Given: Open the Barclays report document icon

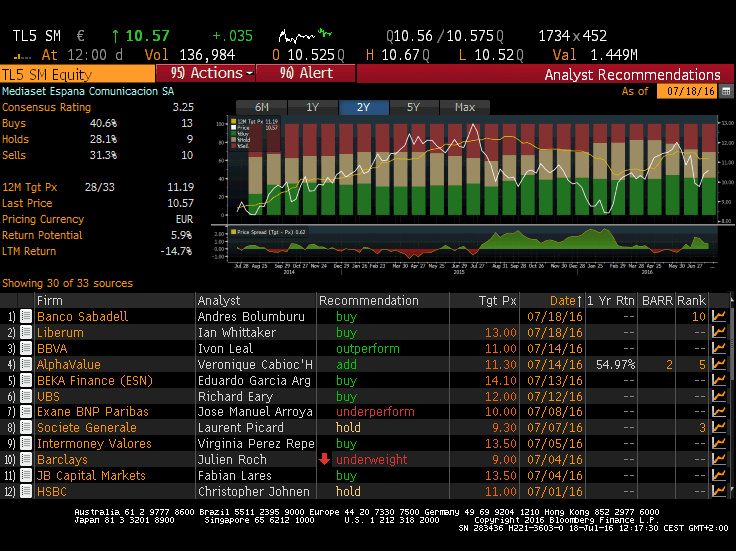Looking at the screenshot, I should (x=26, y=459).
